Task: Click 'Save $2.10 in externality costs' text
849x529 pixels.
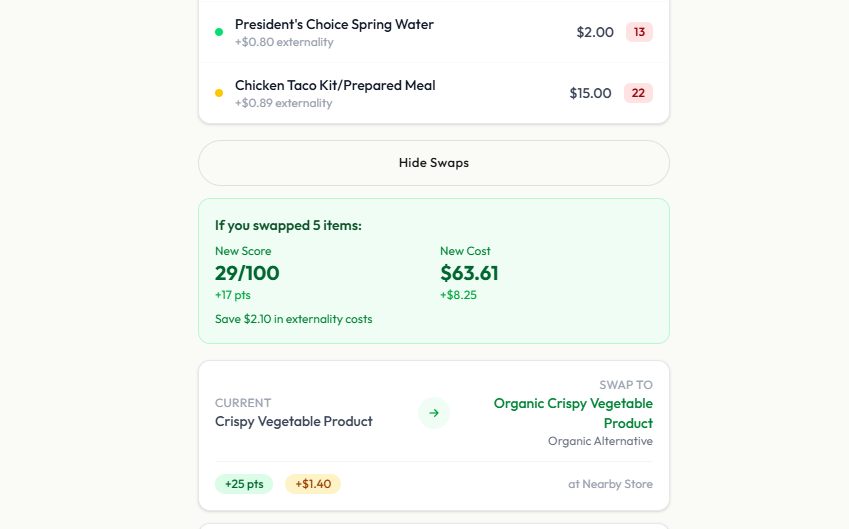Action: [293, 319]
